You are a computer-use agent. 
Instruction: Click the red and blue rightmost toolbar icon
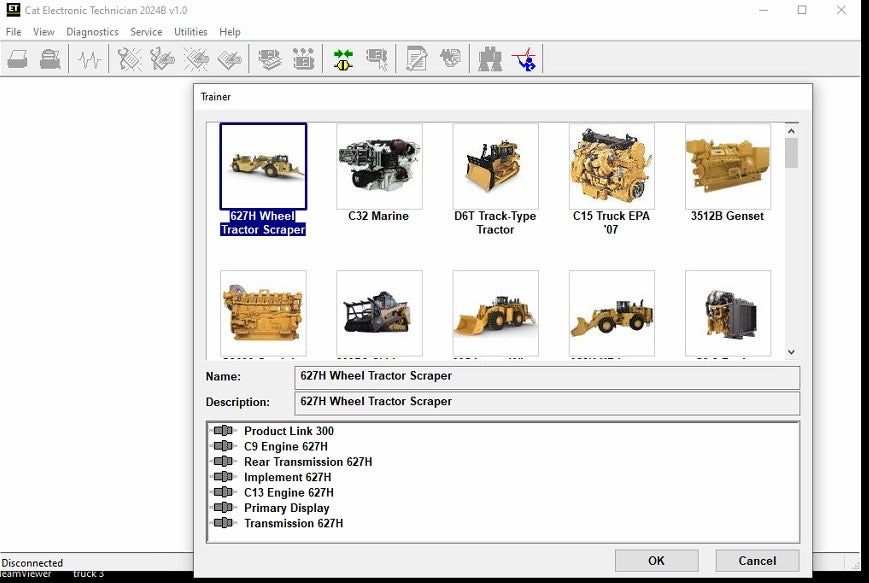pyautogui.click(x=524, y=60)
